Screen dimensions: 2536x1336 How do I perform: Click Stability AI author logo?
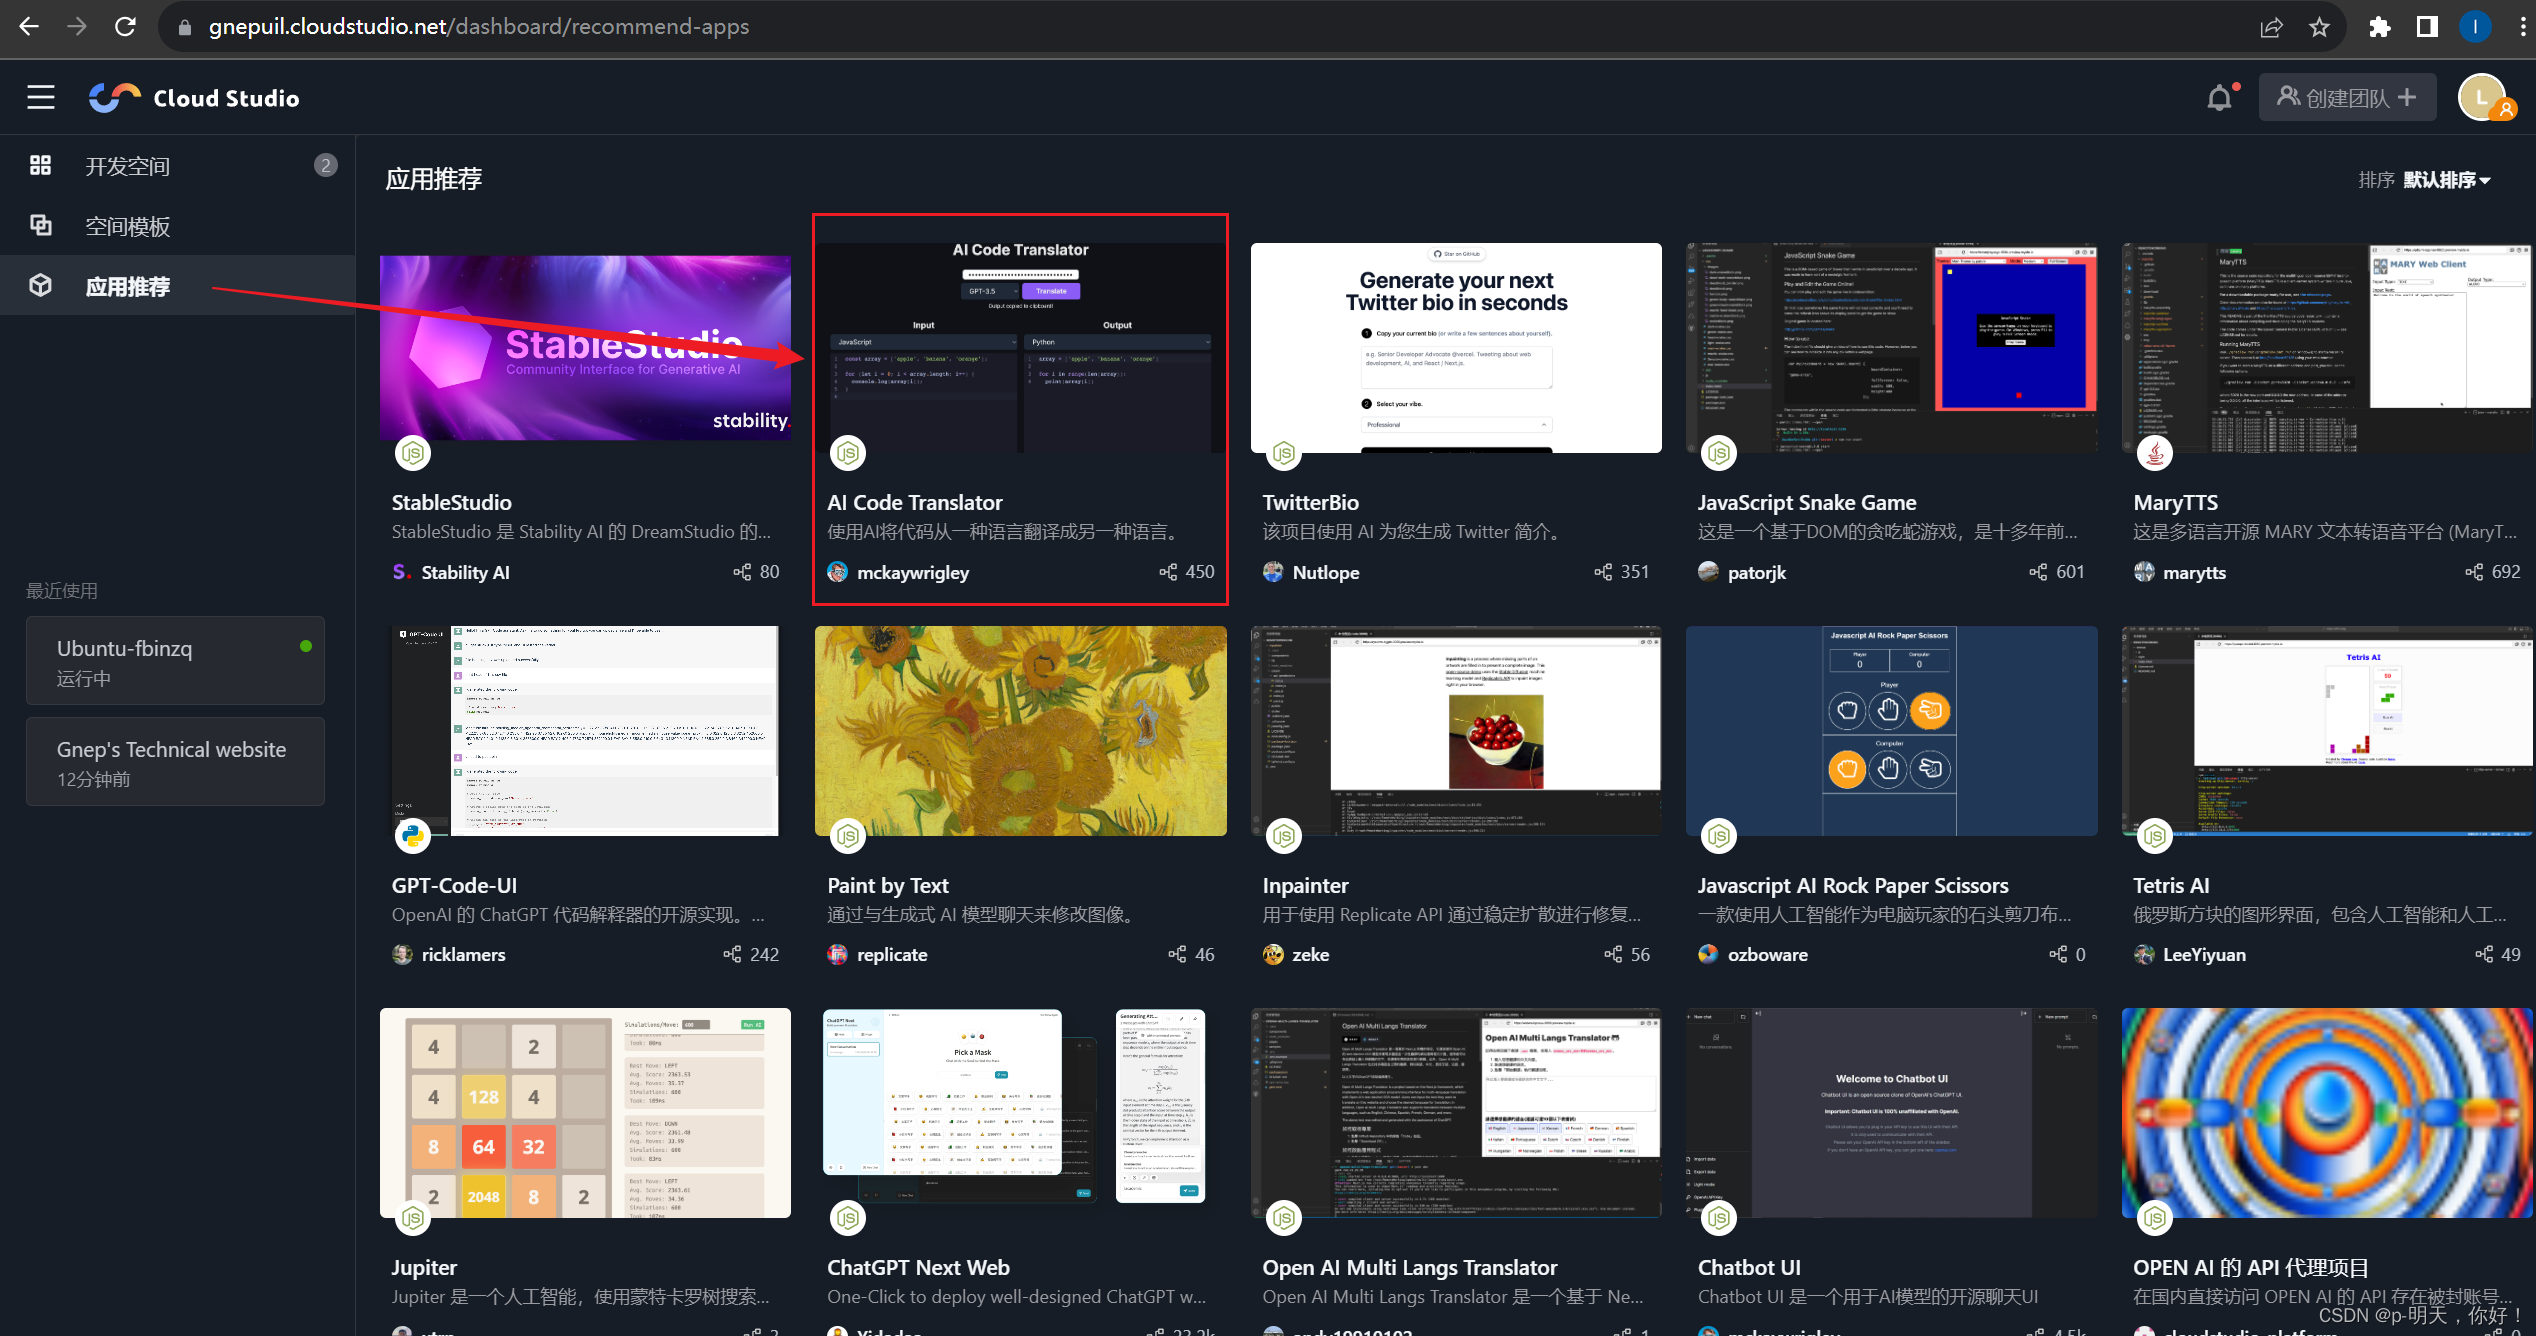coord(402,572)
